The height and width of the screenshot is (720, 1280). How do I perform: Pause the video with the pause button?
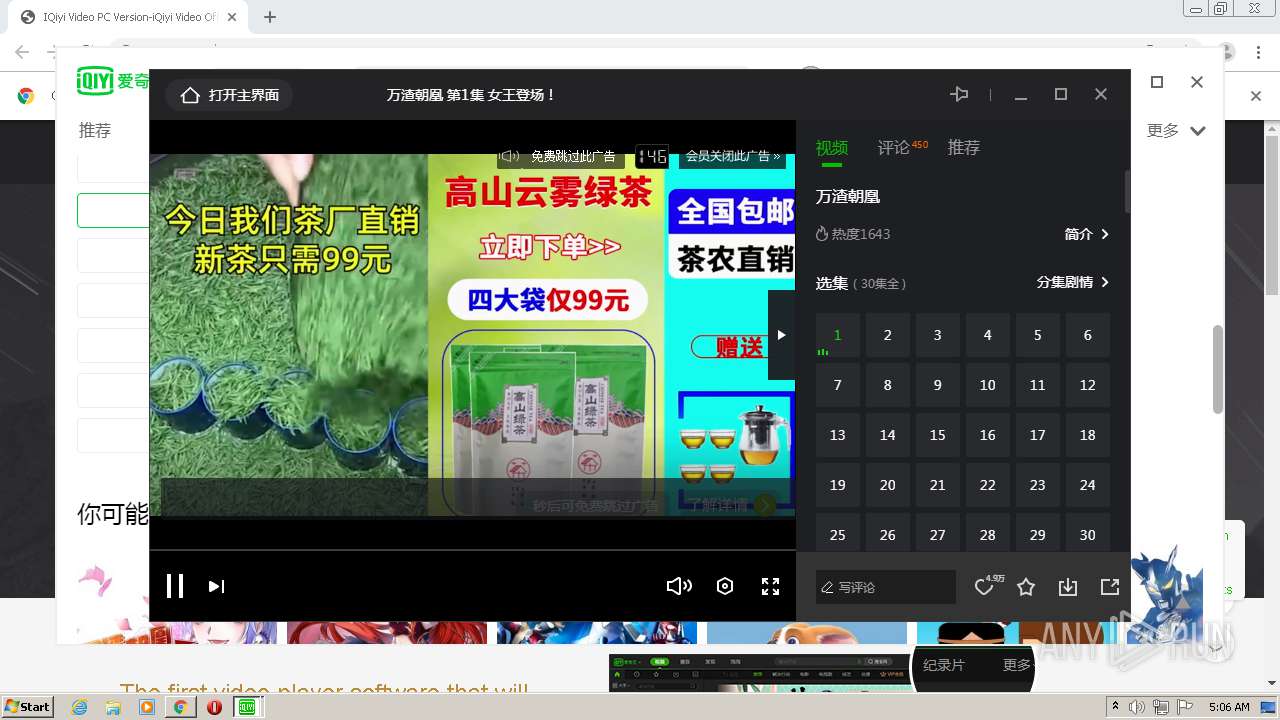click(x=175, y=586)
